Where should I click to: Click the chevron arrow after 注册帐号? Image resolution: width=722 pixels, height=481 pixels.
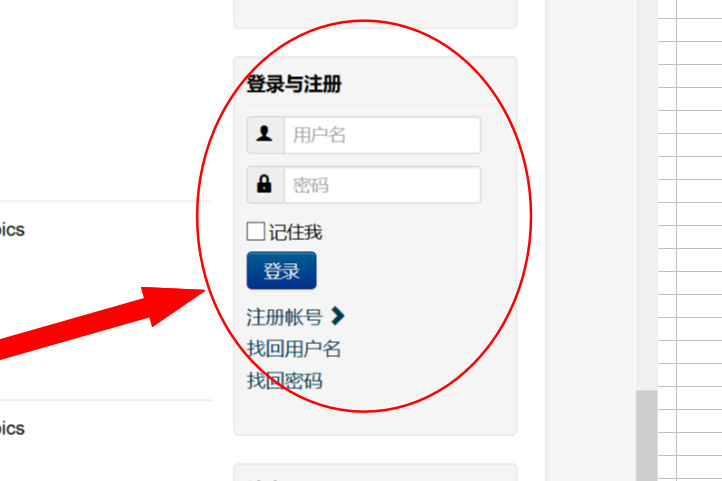pyautogui.click(x=338, y=316)
